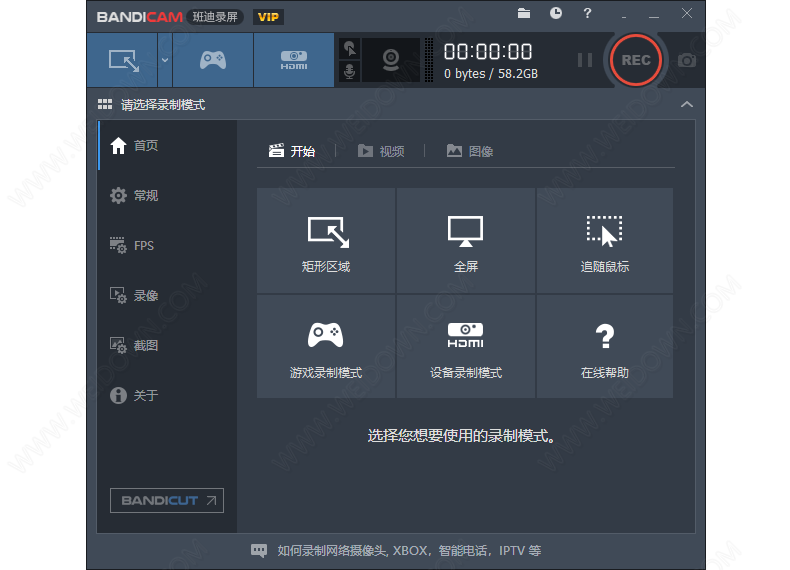Click the 0 bytes / 58.2GB storage text
The width and height of the screenshot is (790, 570).
click(491, 74)
